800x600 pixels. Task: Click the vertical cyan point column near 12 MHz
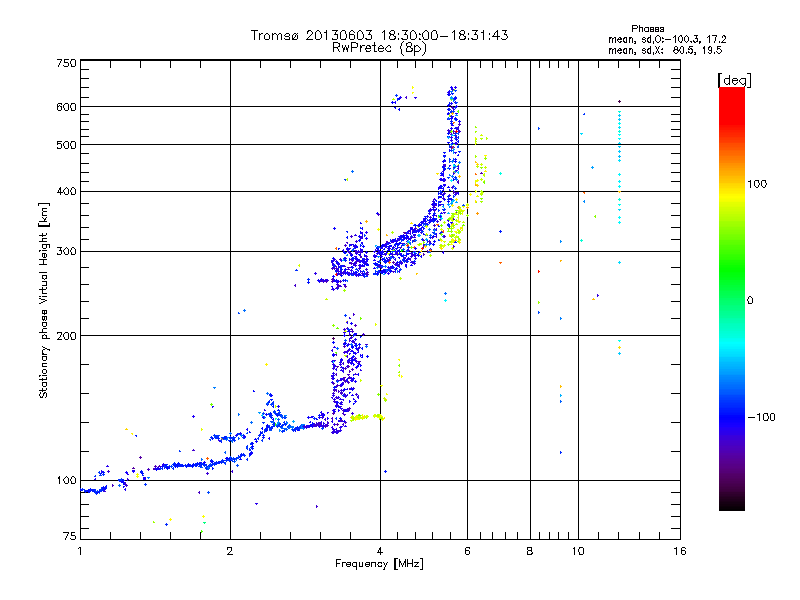point(619,167)
